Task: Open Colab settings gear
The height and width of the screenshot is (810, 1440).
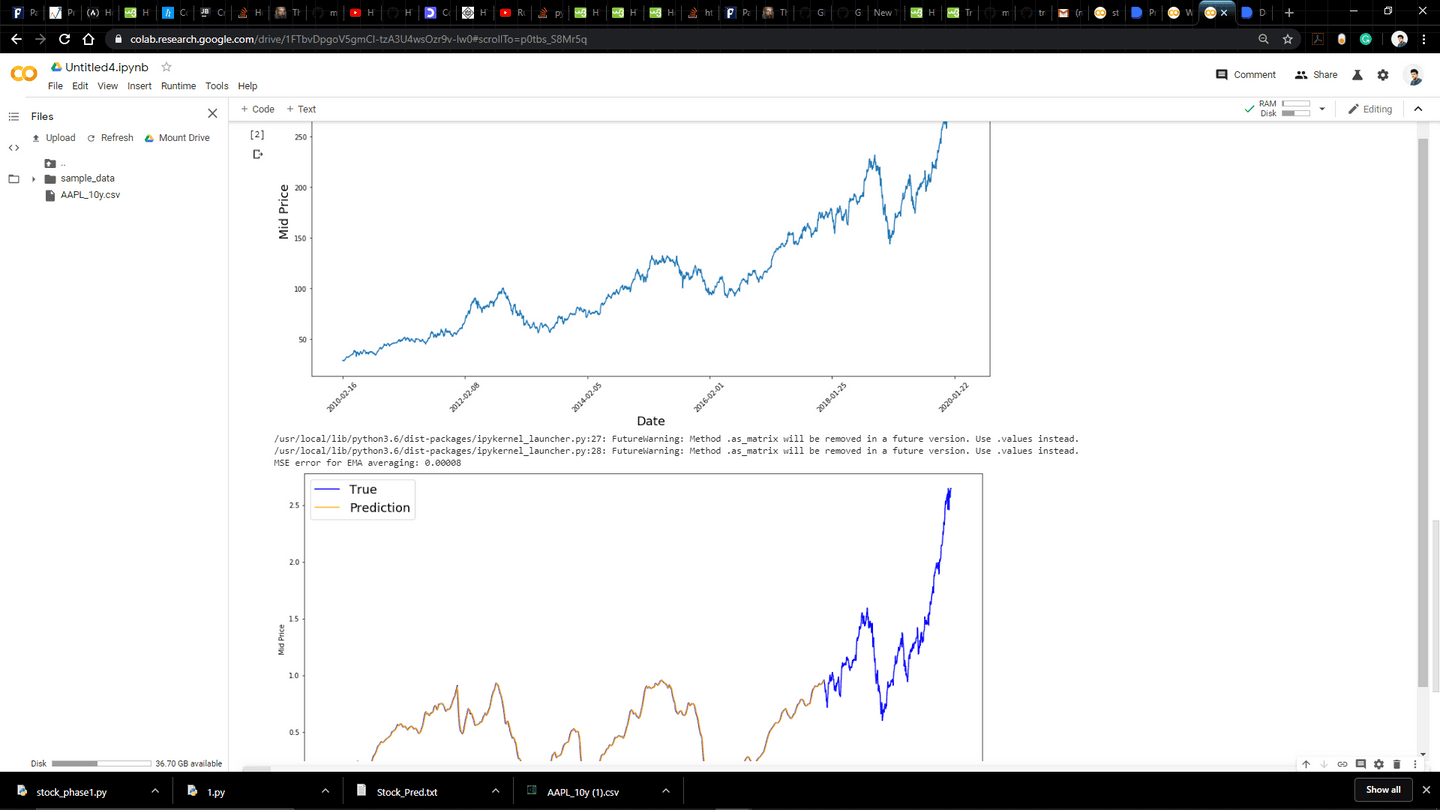Action: point(1383,75)
